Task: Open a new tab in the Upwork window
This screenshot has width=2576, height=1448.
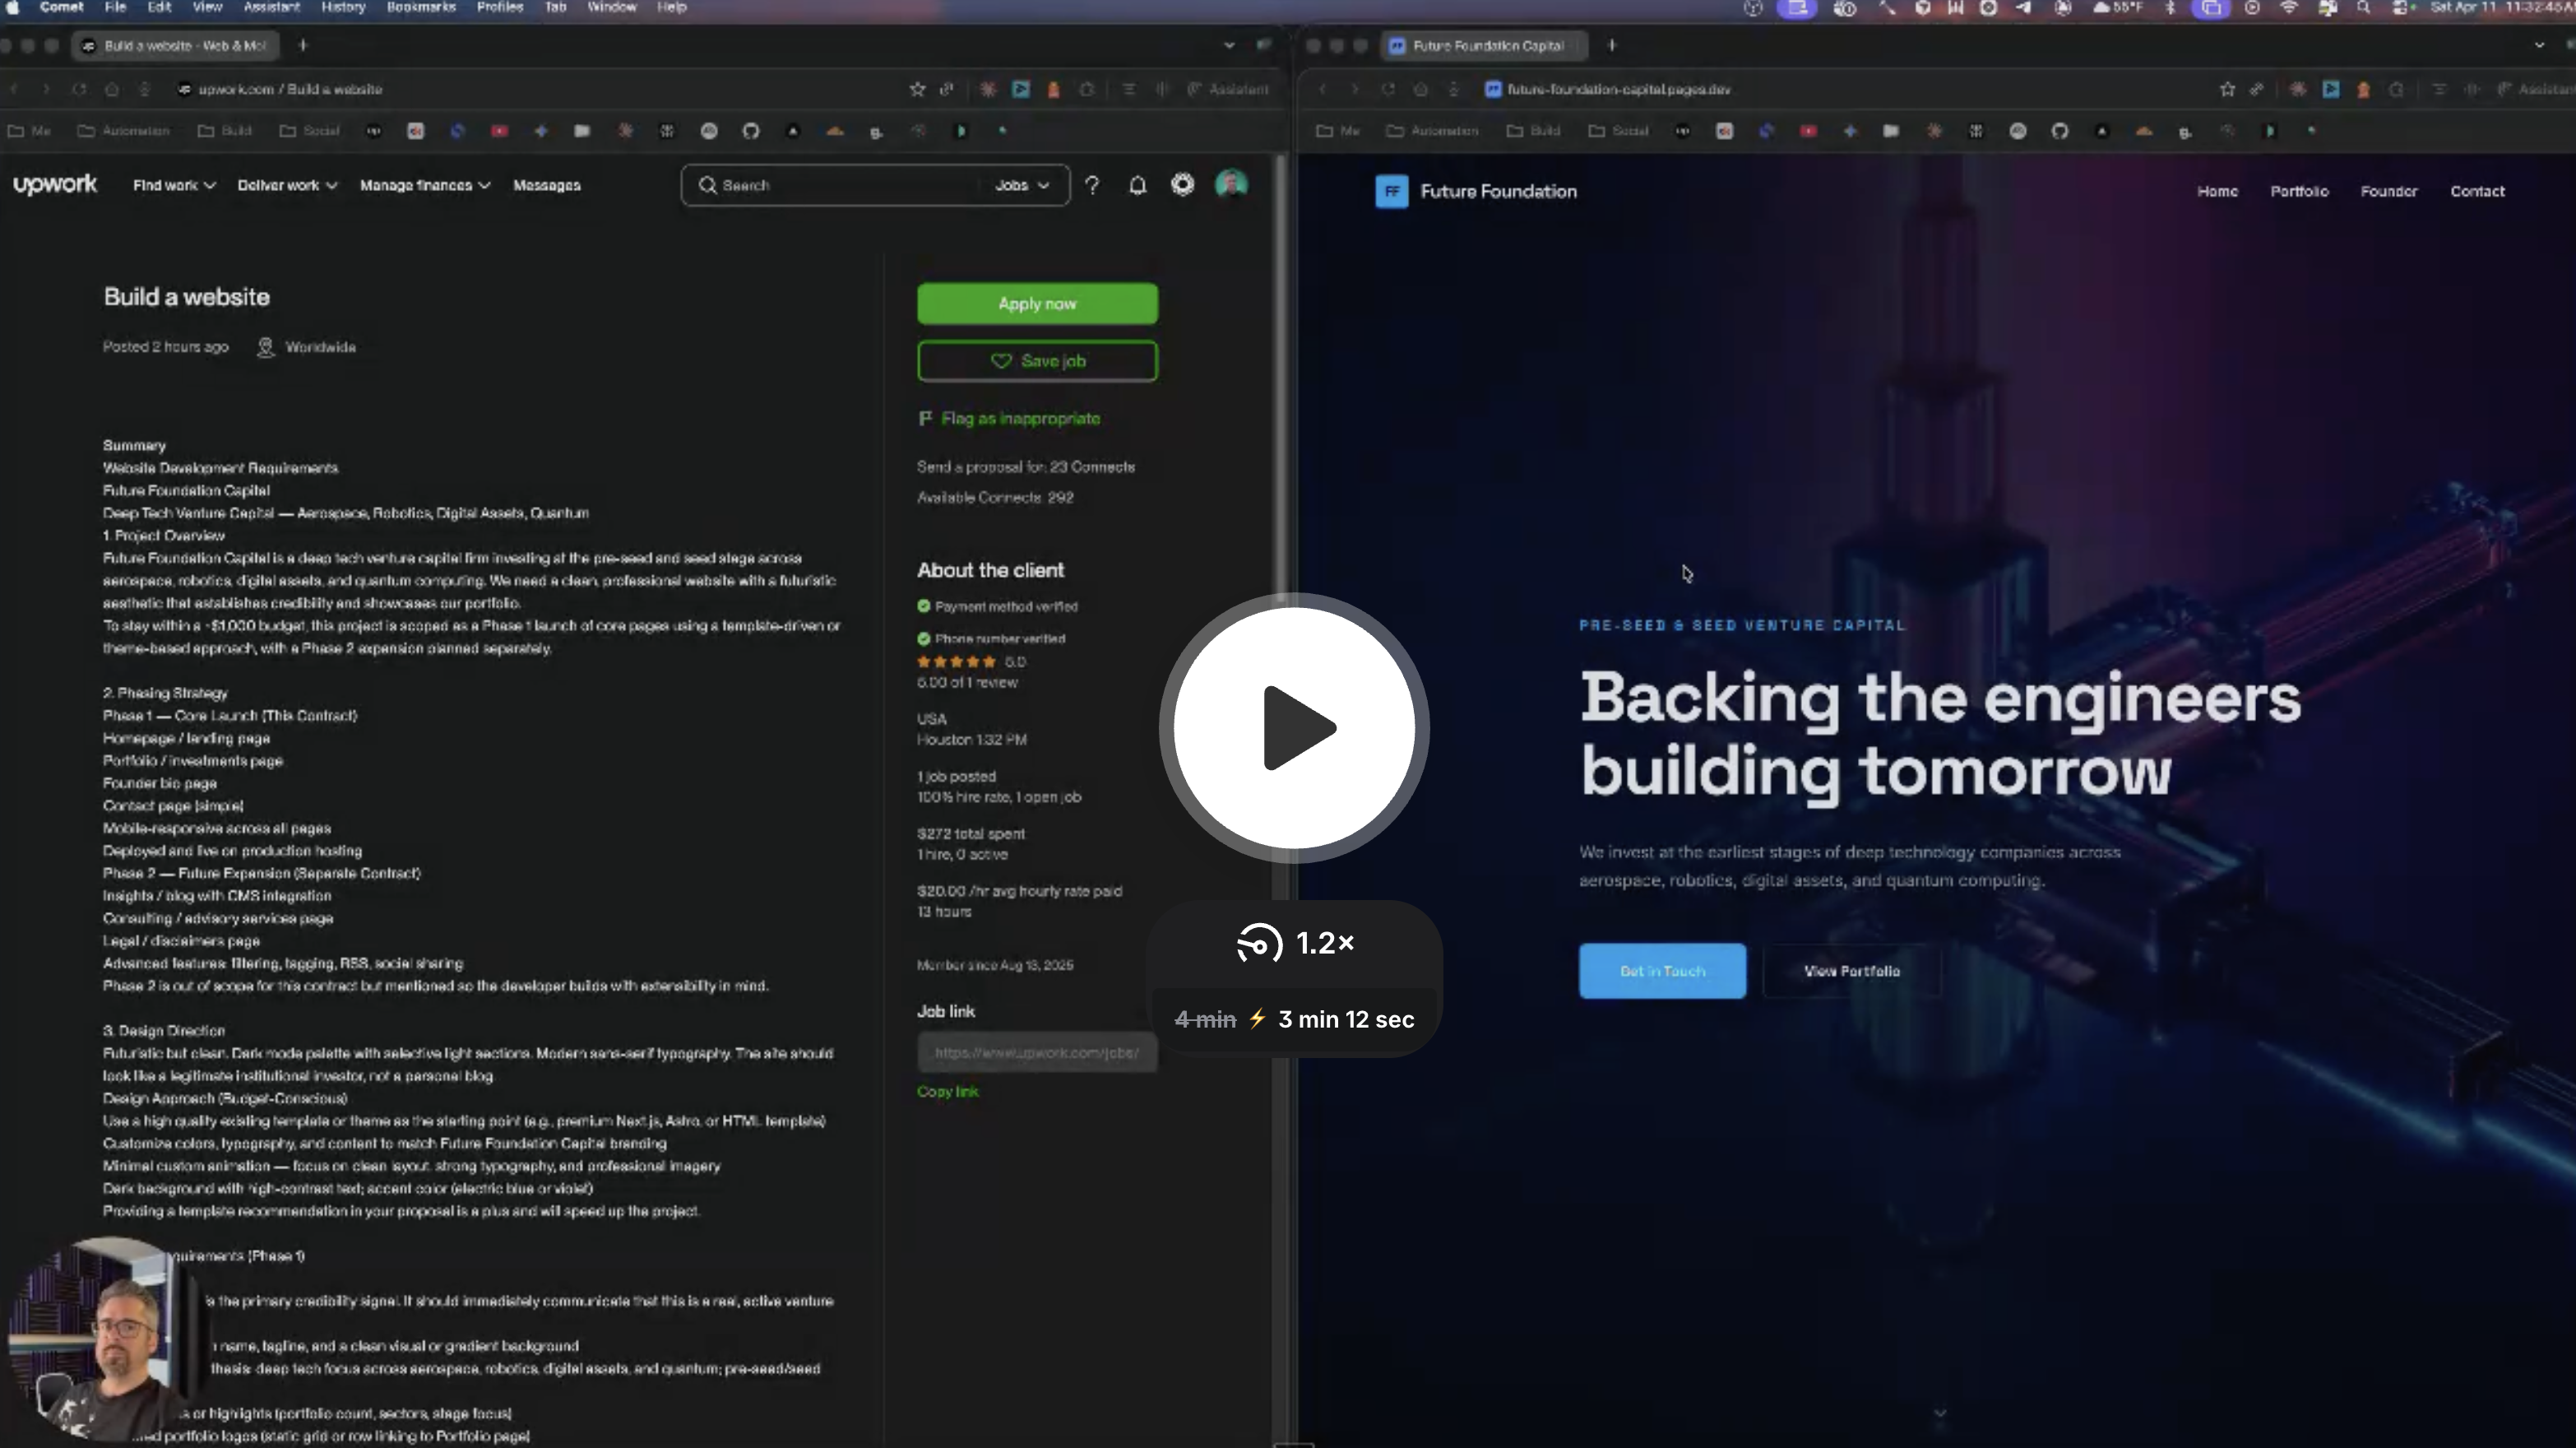Action: [302, 45]
